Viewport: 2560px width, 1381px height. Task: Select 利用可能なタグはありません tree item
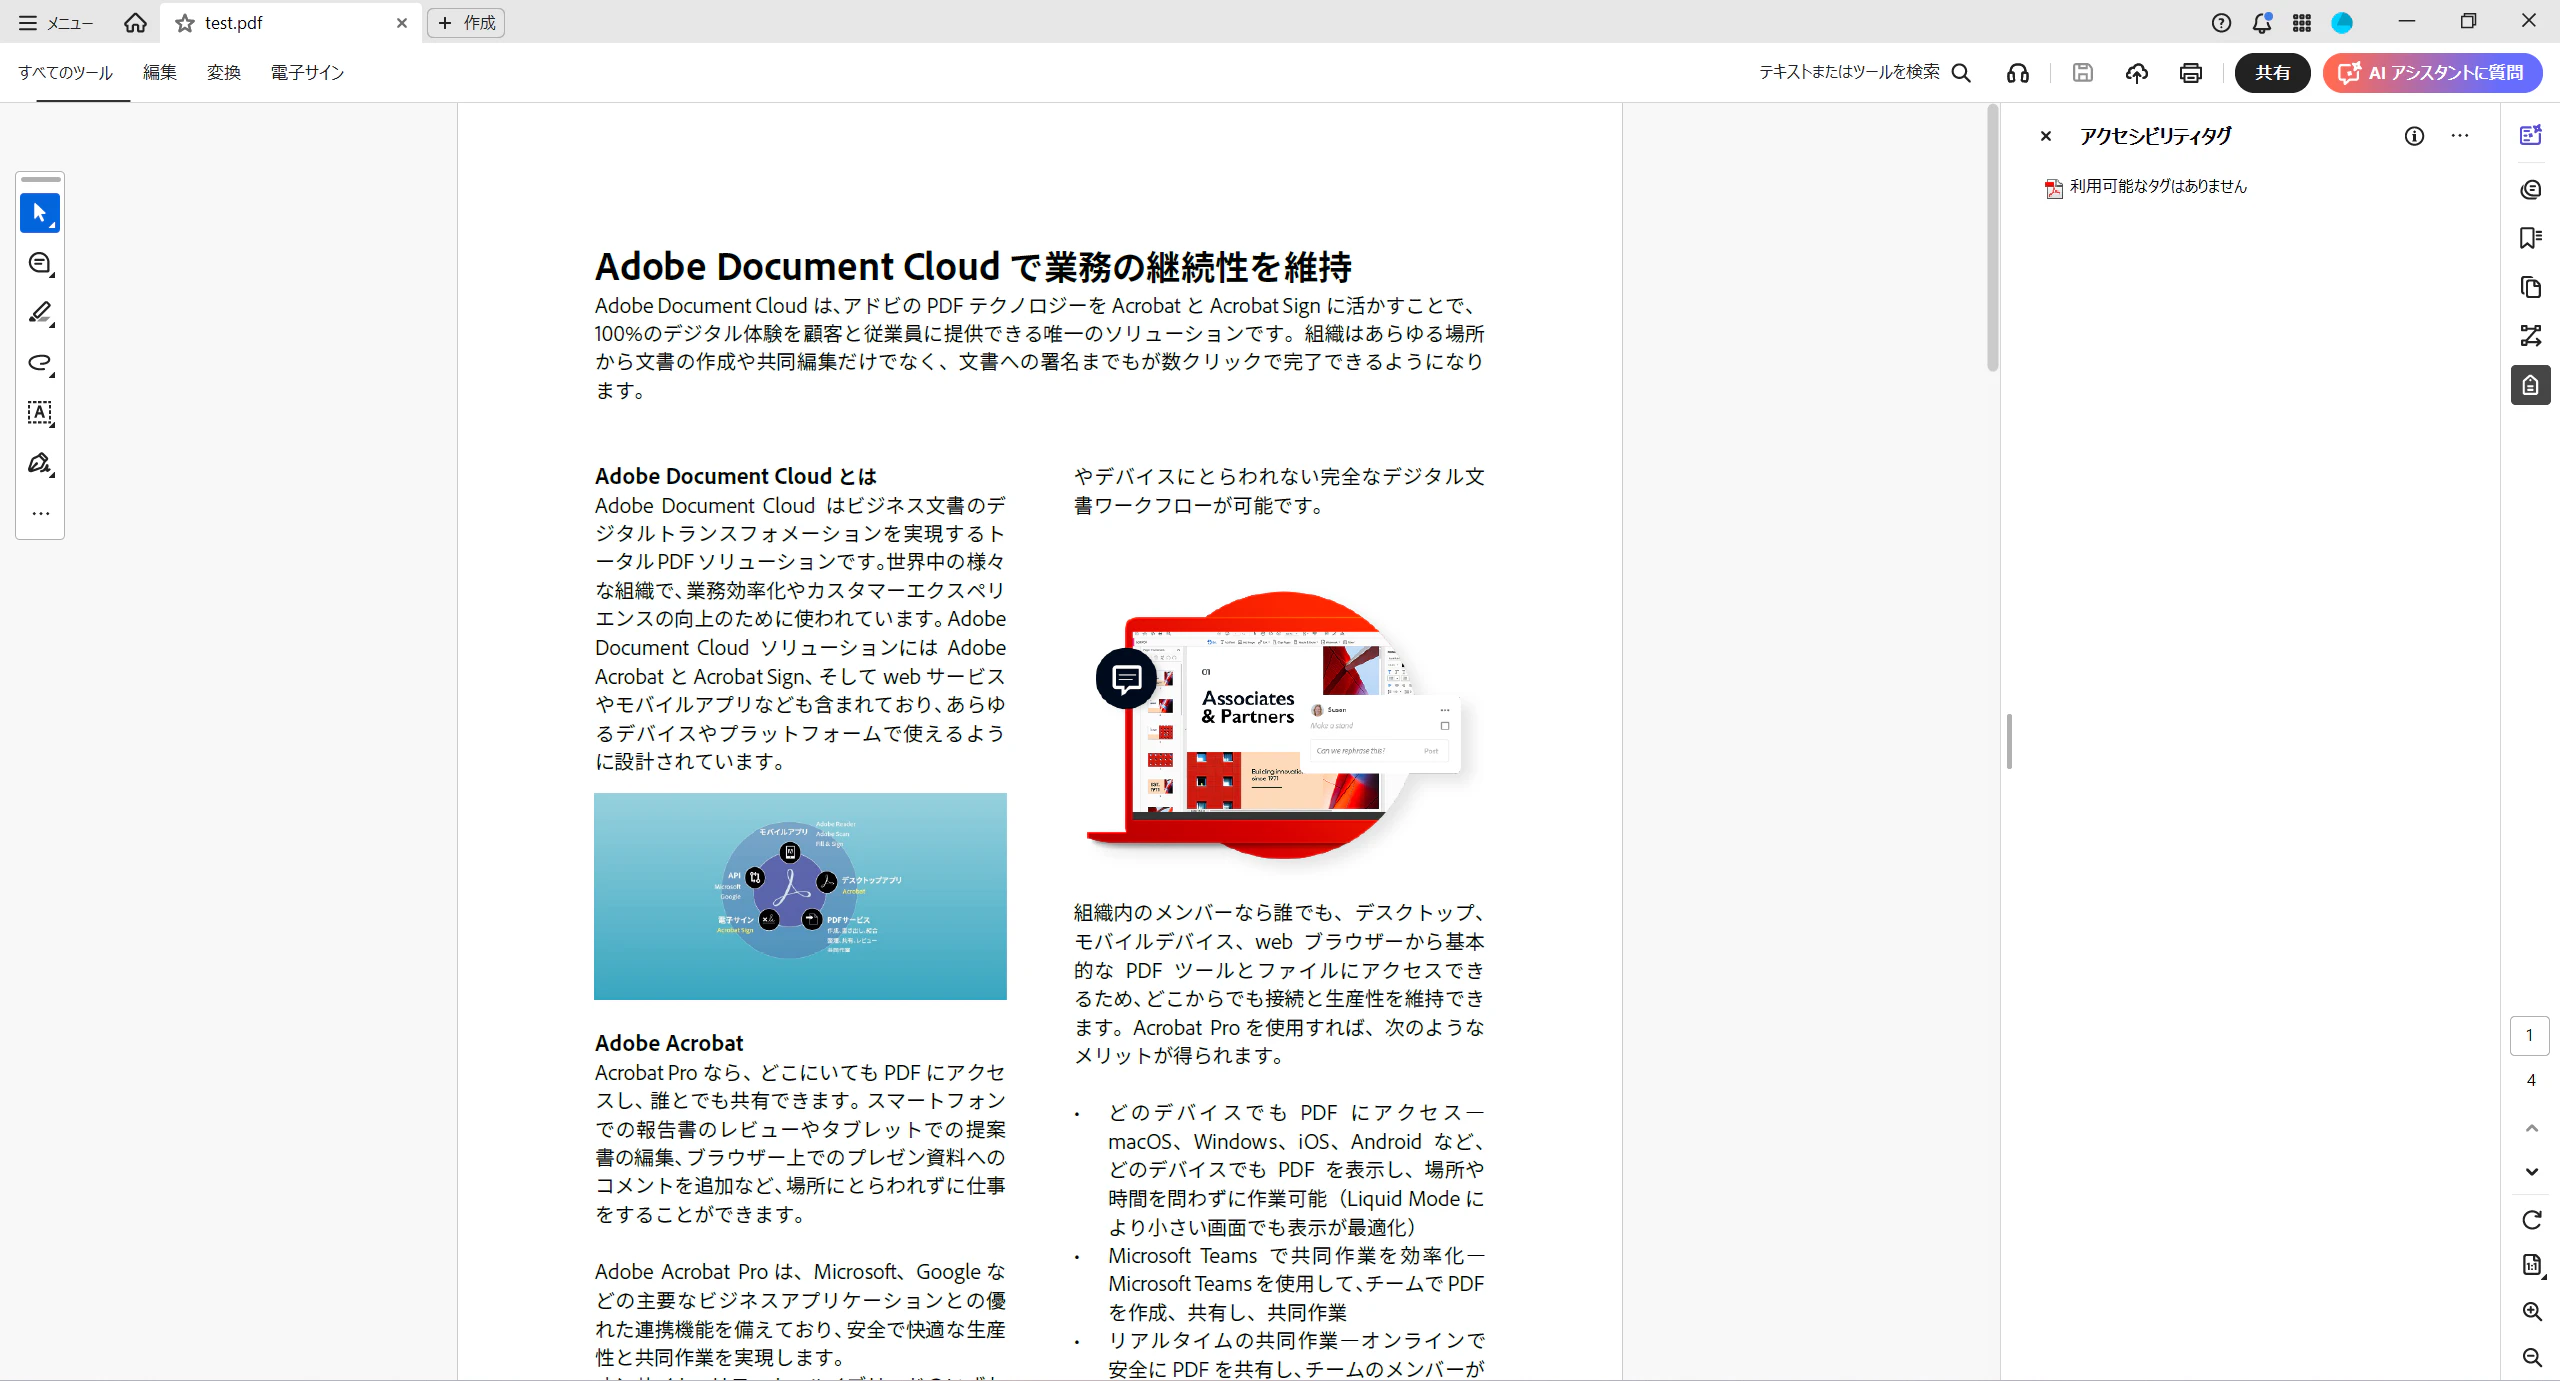coord(2146,187)
